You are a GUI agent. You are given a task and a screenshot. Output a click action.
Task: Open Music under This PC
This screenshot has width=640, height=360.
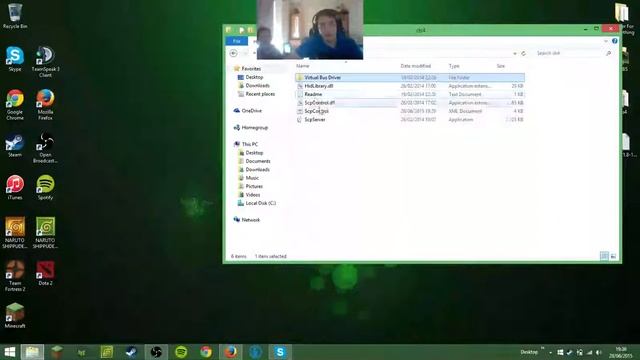coord(248,178)
